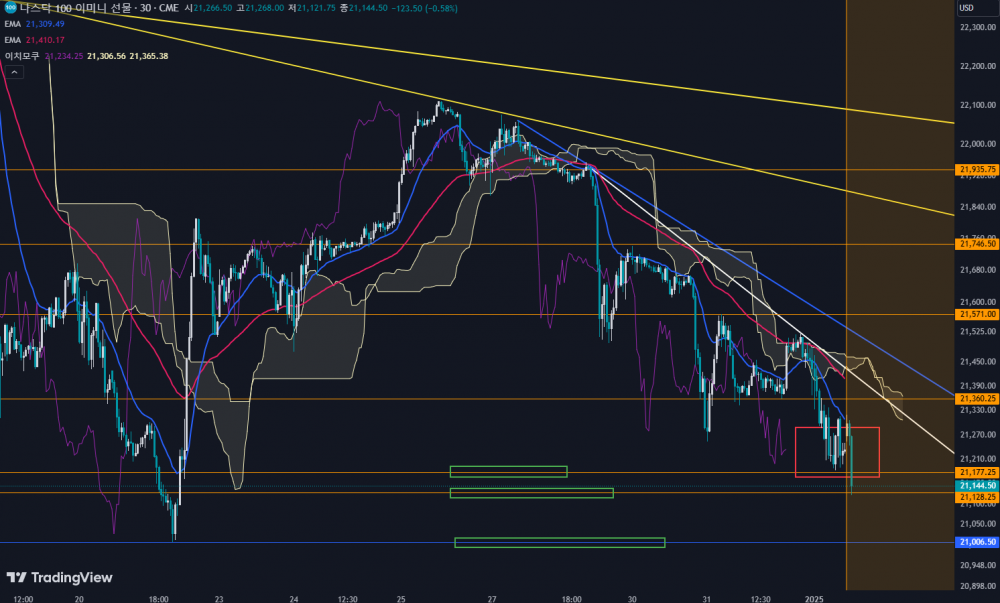Screen dimensions: 1000x603
Task: Select the red EMA legend showing 21,410.17
Action: [x=41, y=39]
